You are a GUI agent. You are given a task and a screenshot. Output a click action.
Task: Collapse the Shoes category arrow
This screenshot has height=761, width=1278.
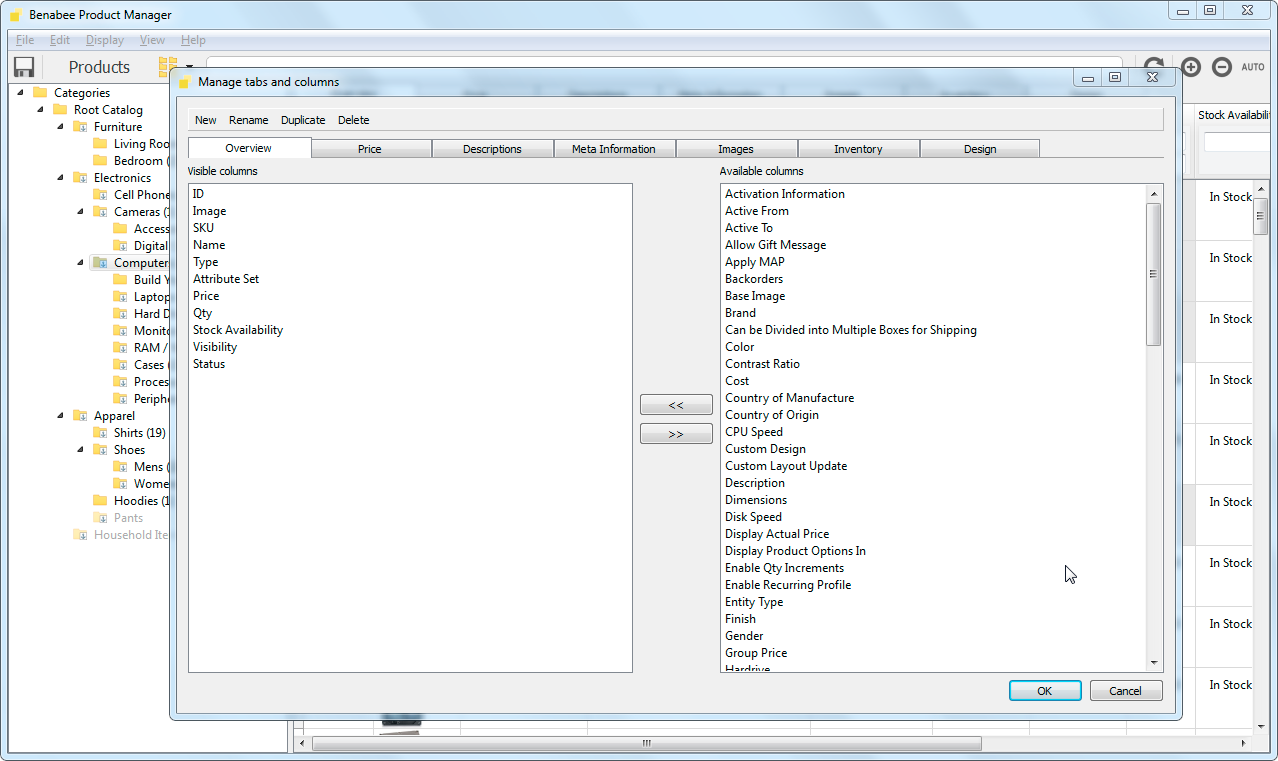coord(80,450)
